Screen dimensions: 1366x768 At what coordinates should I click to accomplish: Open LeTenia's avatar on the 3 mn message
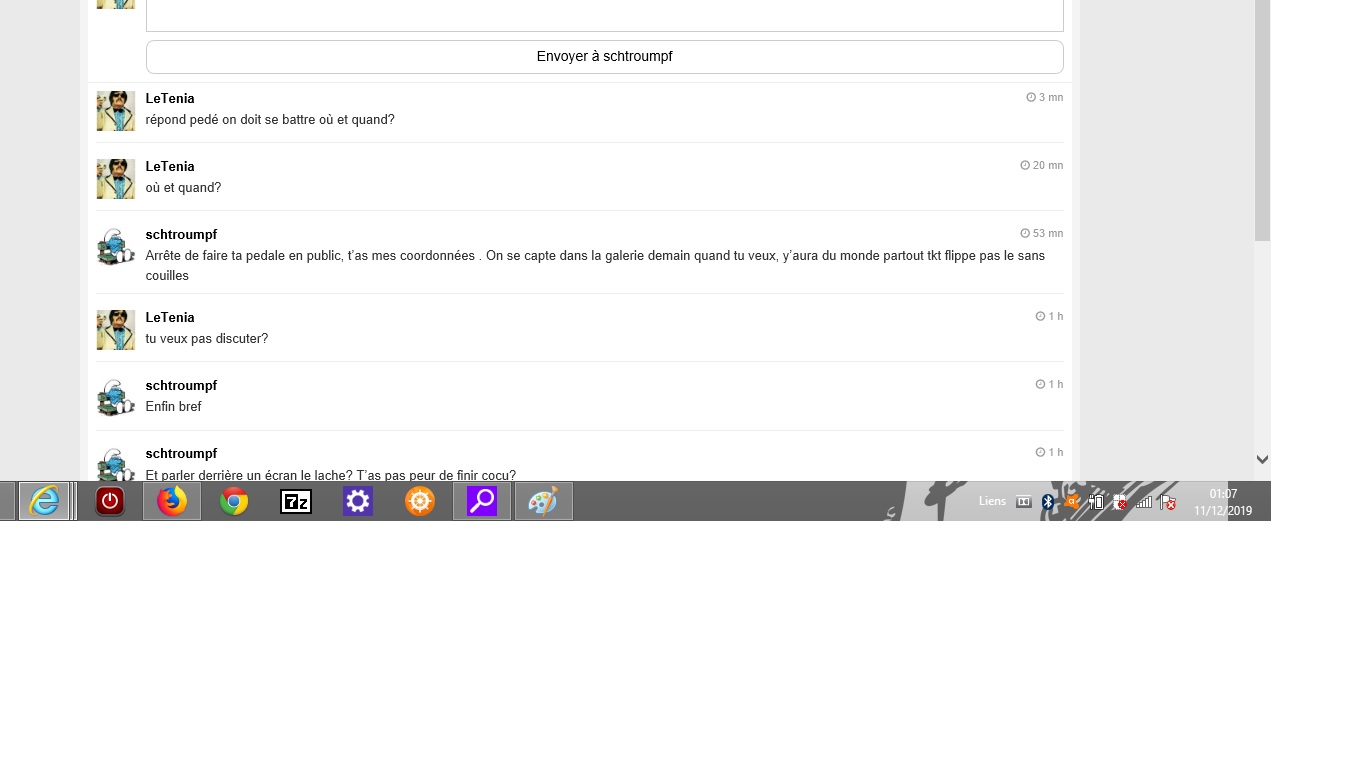(115, 111)
